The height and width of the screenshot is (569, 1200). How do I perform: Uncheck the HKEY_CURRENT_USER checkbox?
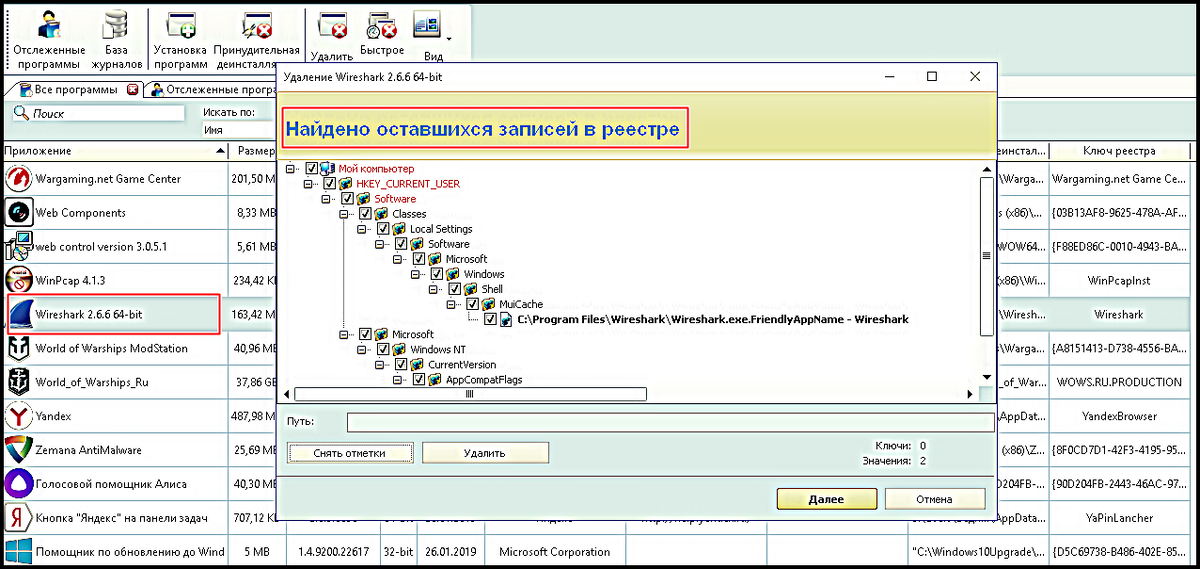point(330,184)
